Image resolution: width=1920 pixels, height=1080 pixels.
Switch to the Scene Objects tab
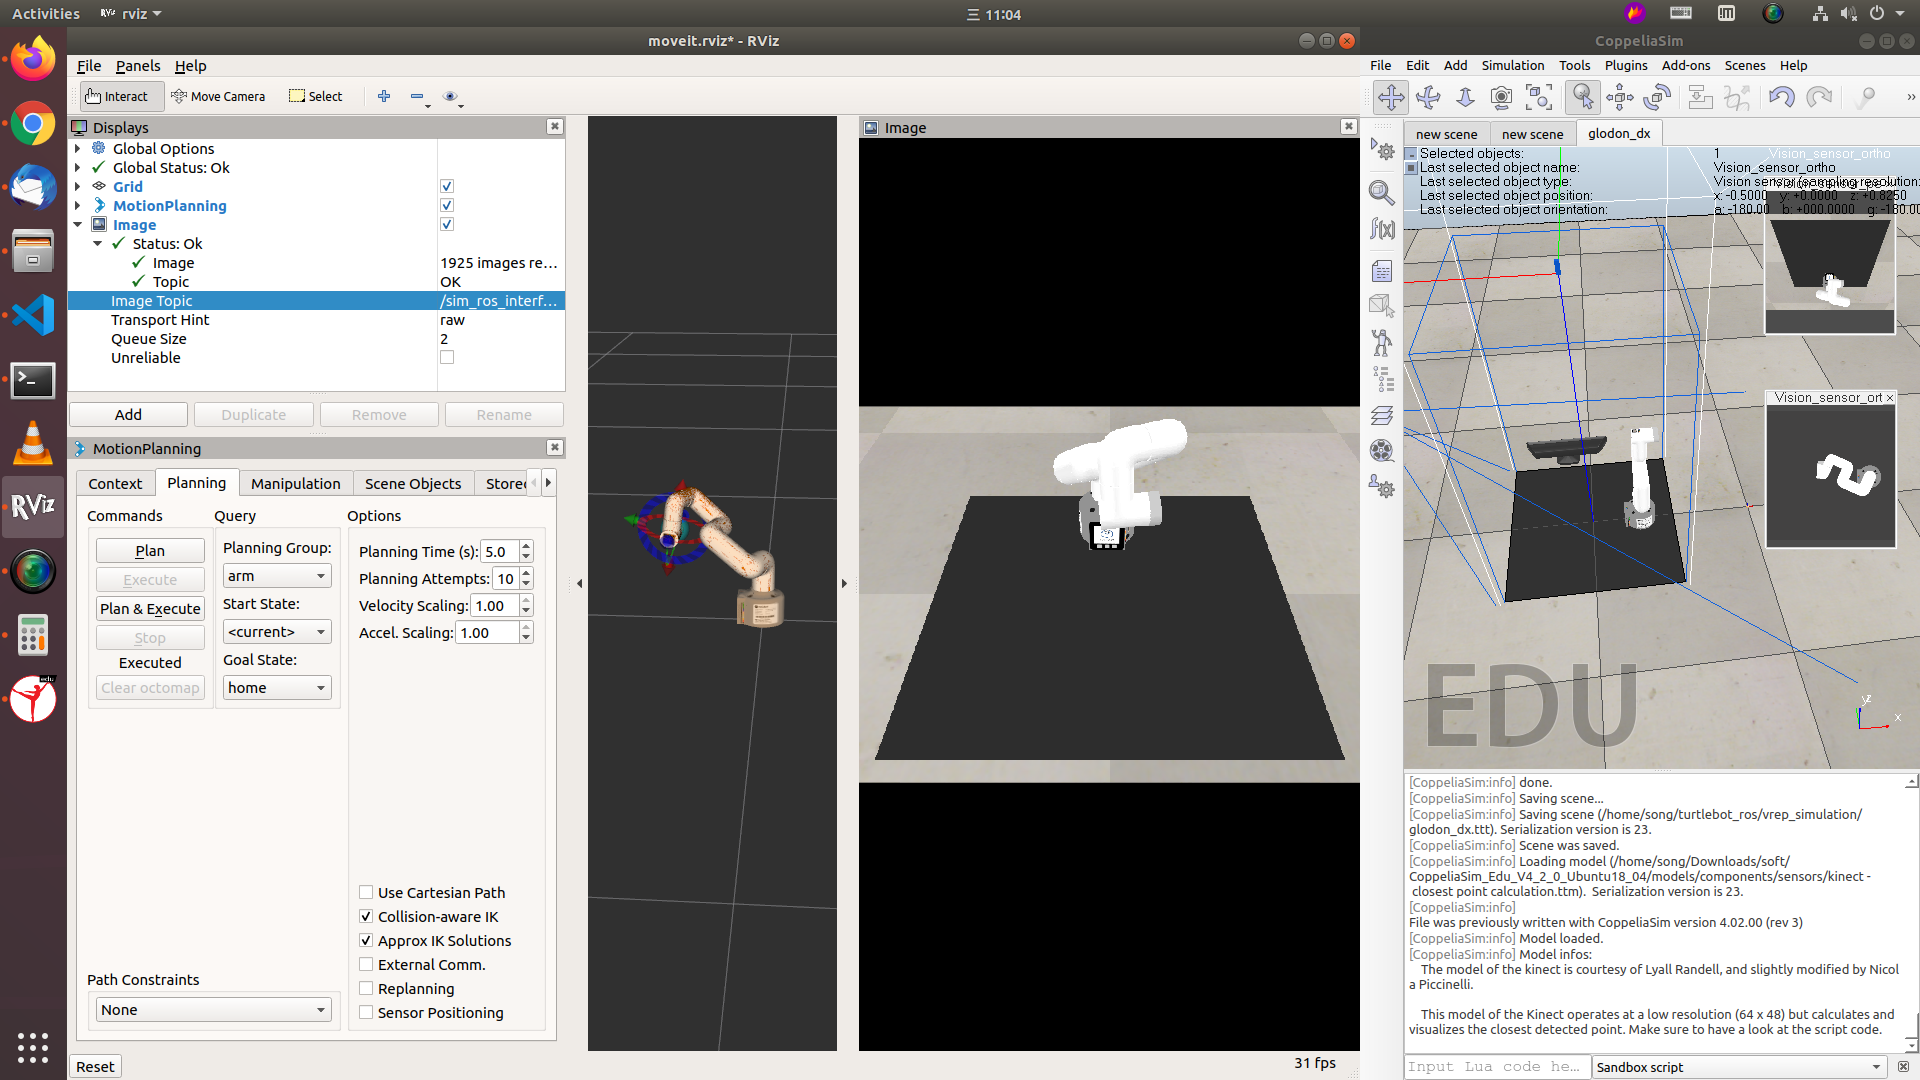(x=412, y=483)
